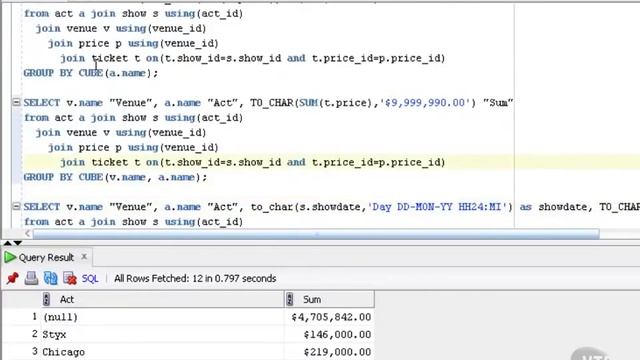Click the $4,705,842.00 sum cell
The image size is (640, 360).
[x=329, y=317]
